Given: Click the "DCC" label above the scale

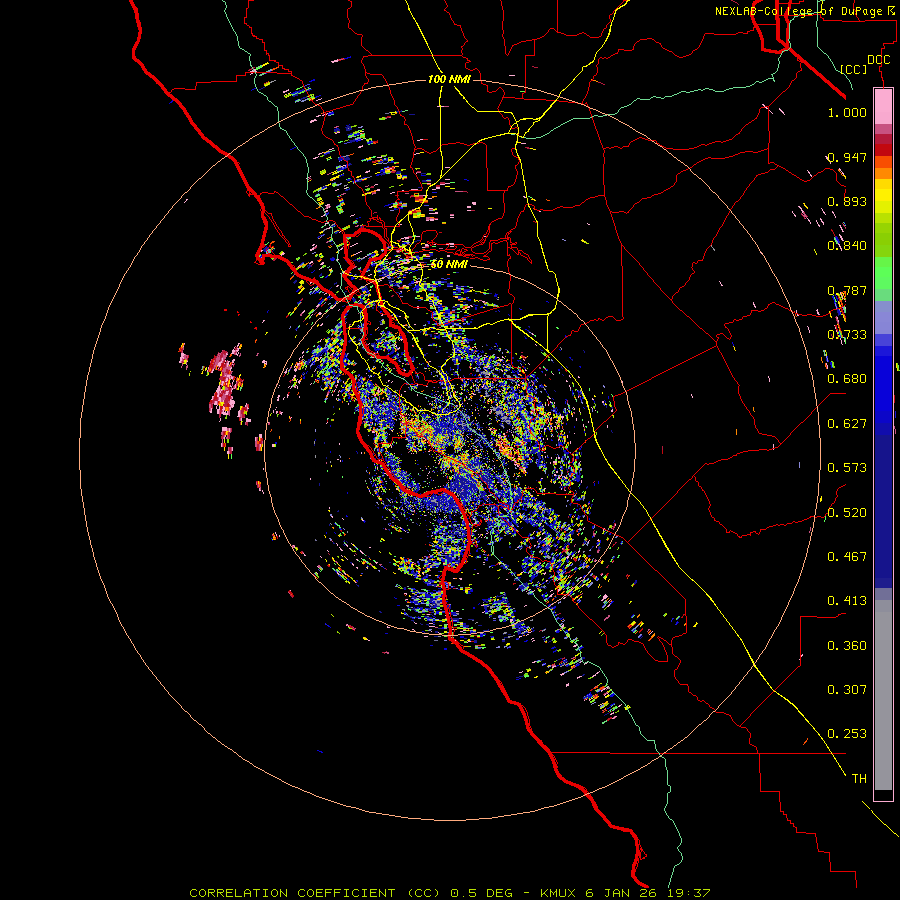Looking at the screenshot, I should coord(878,60).
